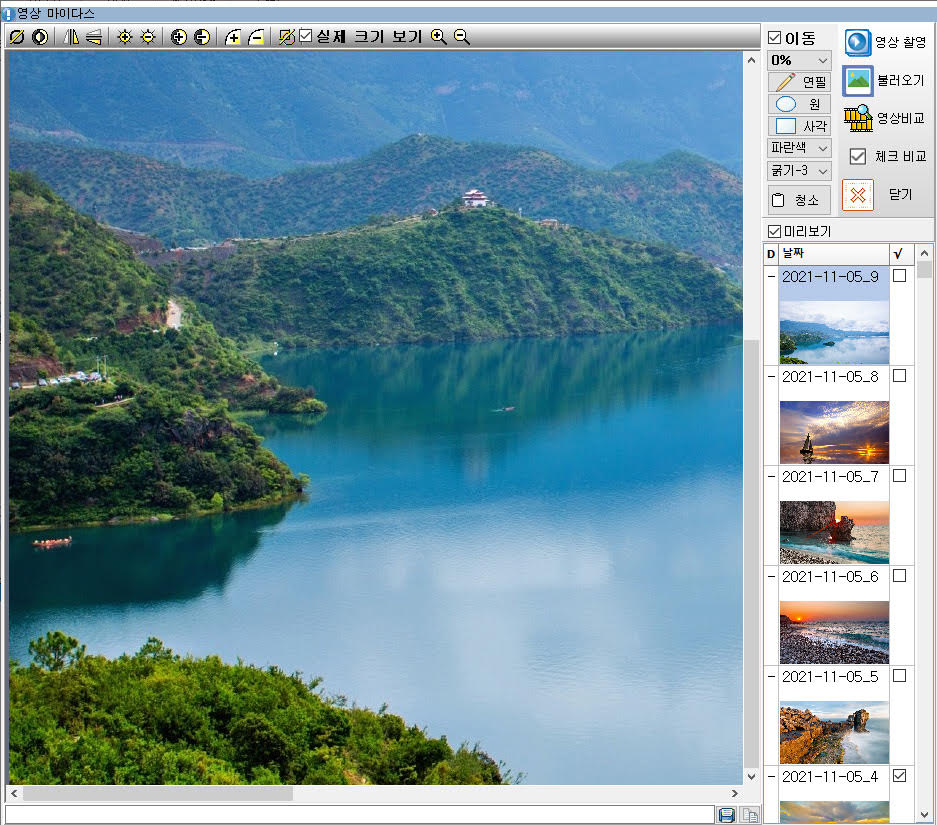937x825 pixels.
Task: Click the invert image icon in toolbar
Action: point(40,37)
